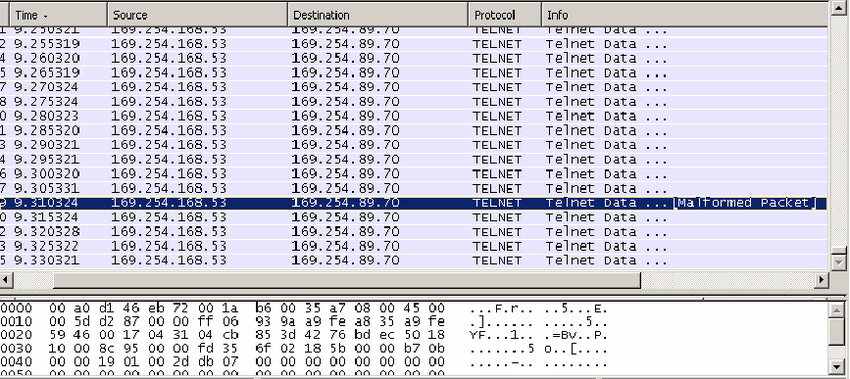Click hex offset 0030 in the bytes pane
This screenshot has height=379, width=850.
point(16,348)
